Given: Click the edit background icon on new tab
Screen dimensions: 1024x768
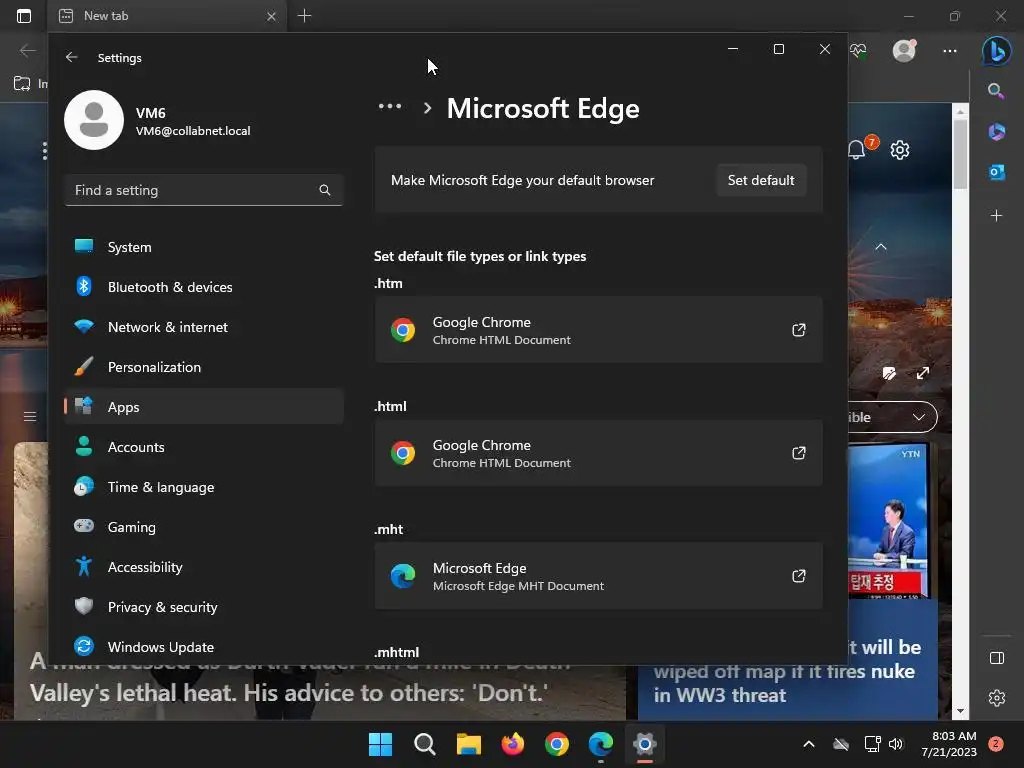Looking at the screenshot, I should pyautogui.click(x=889, y=374).
